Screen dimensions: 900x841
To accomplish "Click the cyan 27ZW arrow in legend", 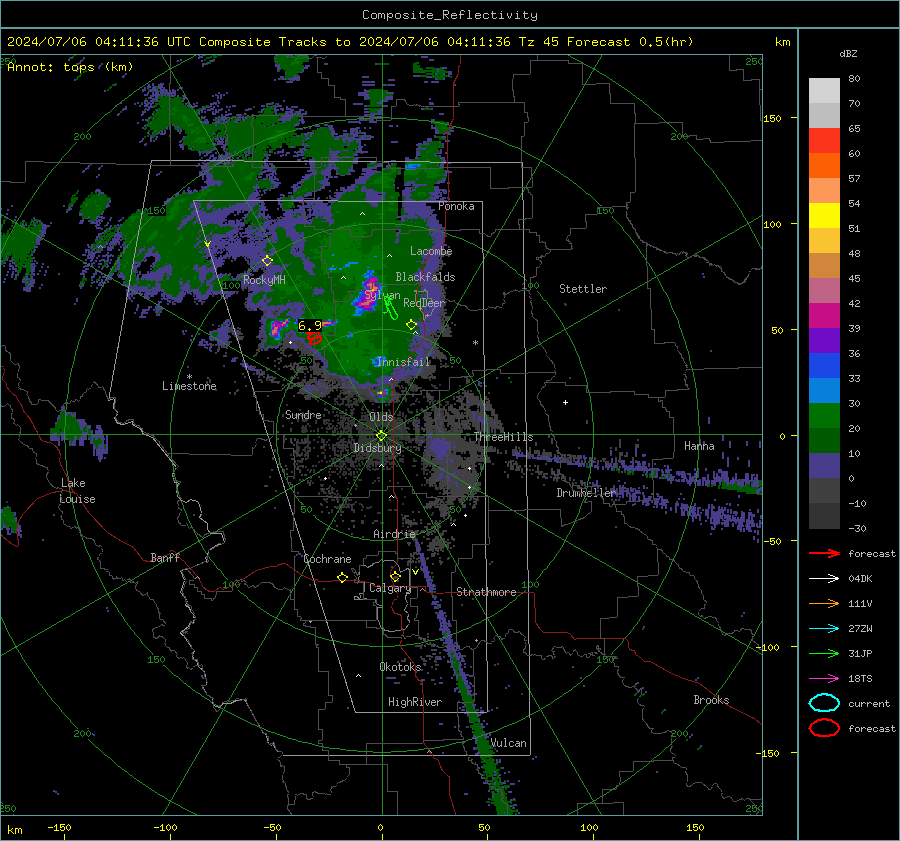I will tap(824, 629).
